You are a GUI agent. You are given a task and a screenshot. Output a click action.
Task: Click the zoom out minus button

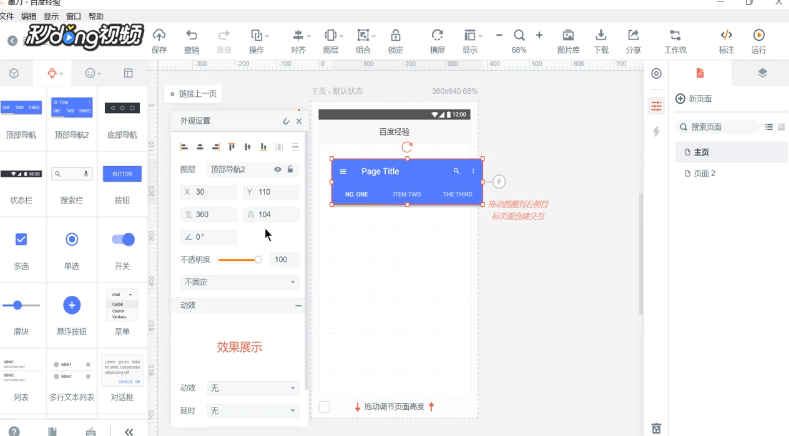(499, 35)
